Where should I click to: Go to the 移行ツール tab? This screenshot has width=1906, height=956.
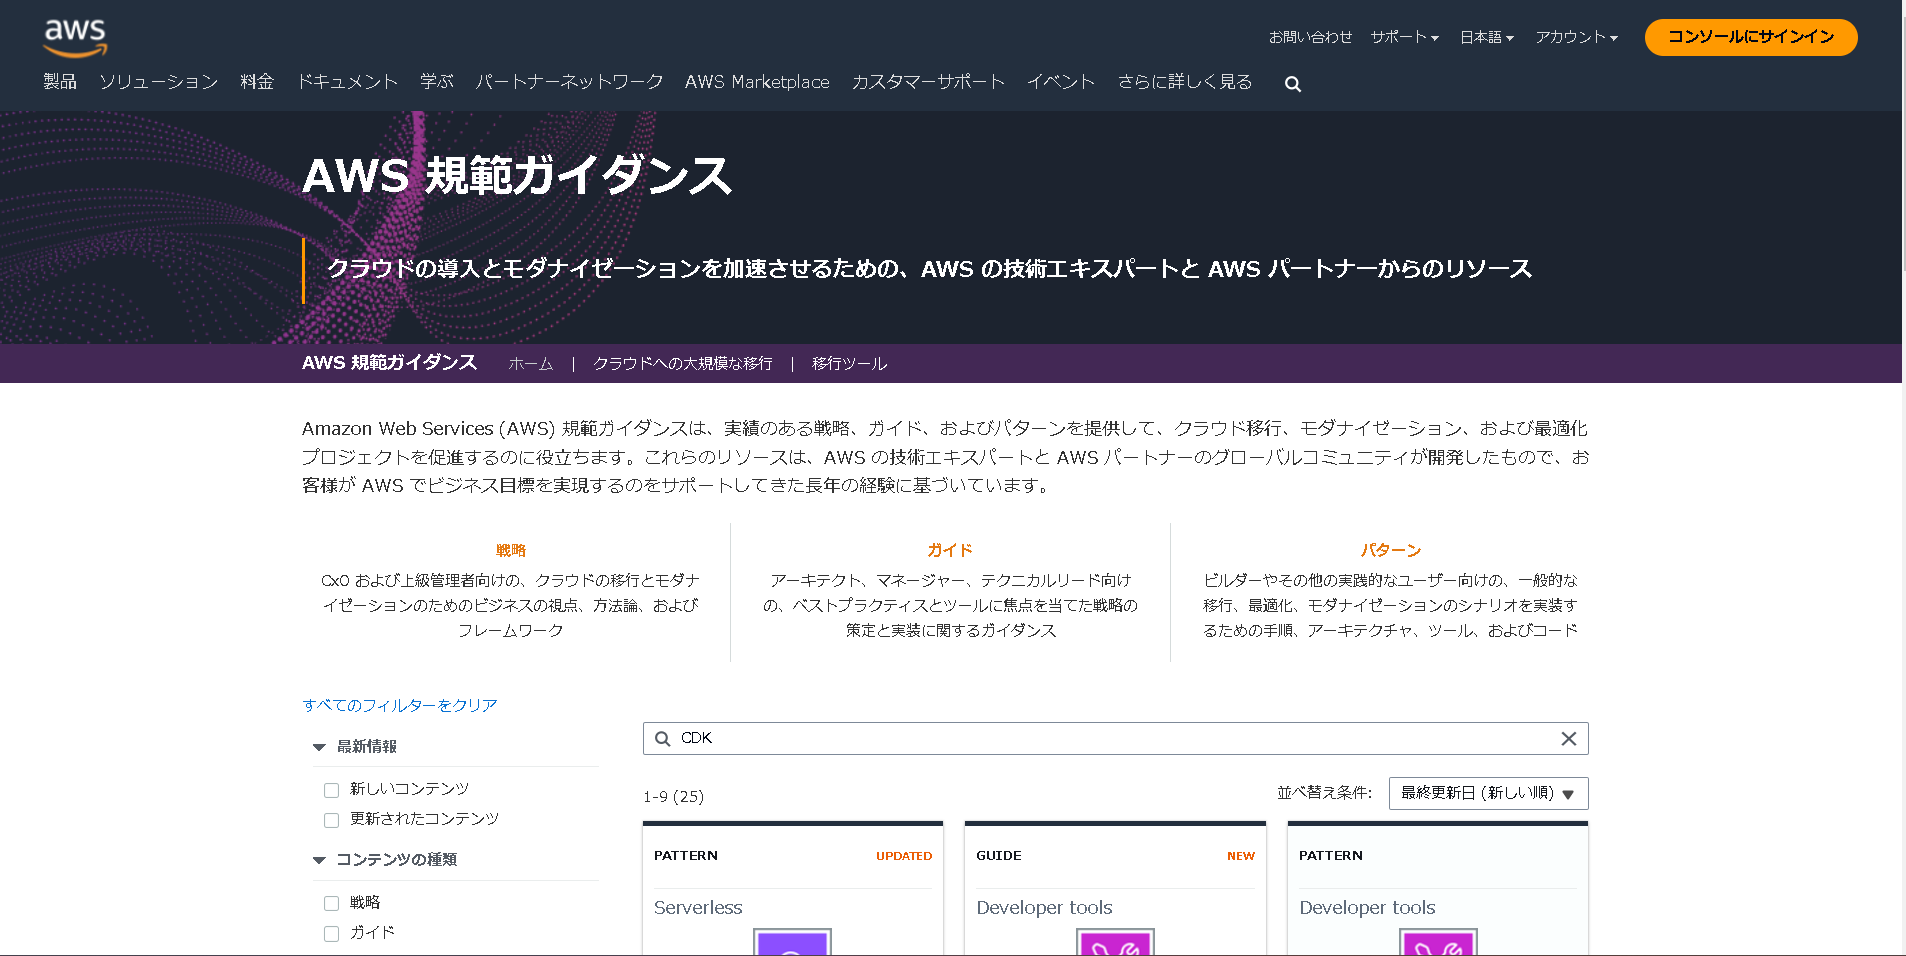click(x=849, y=364)
